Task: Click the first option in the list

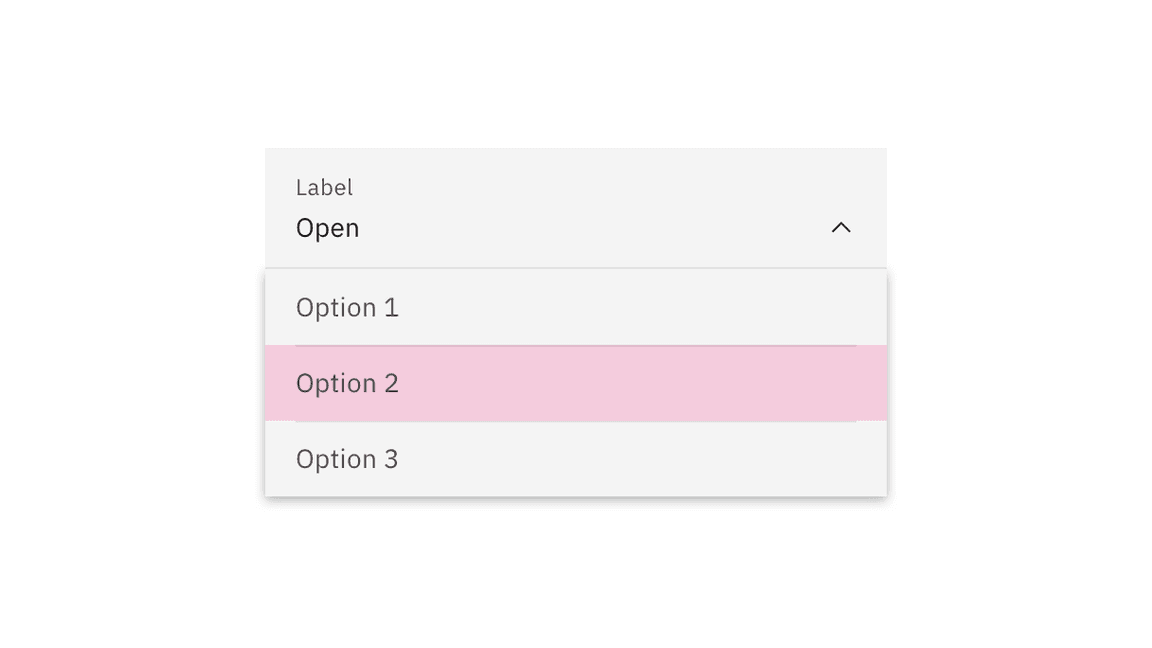Action: (x=575, y=307)
